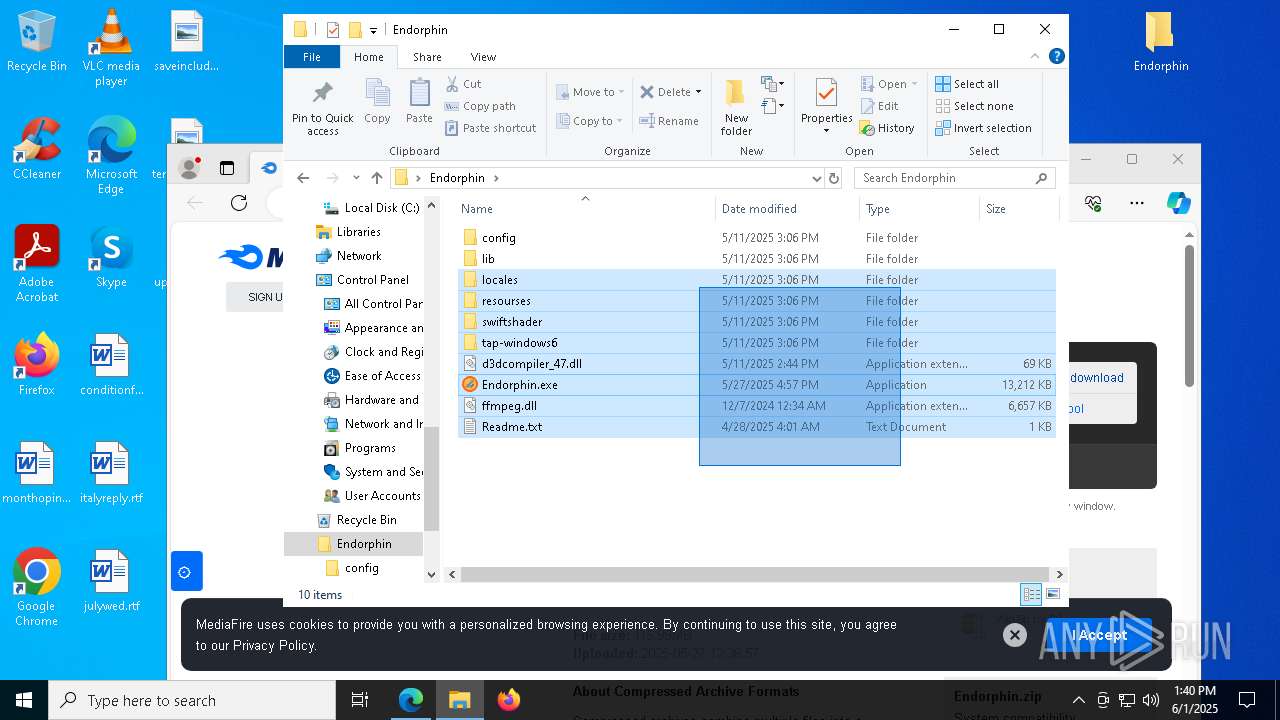Screen dimensions: 1280x720
Task: Go up one folder level arrow
Action: point(376,178)
